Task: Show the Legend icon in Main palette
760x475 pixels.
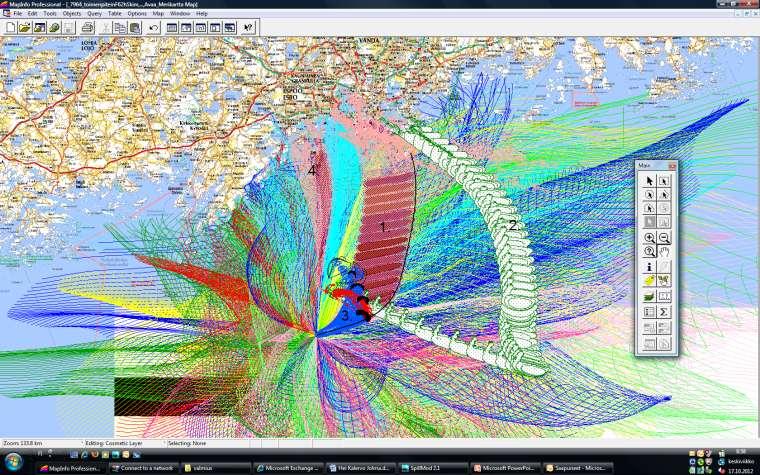Action: [x=649, y=312]
